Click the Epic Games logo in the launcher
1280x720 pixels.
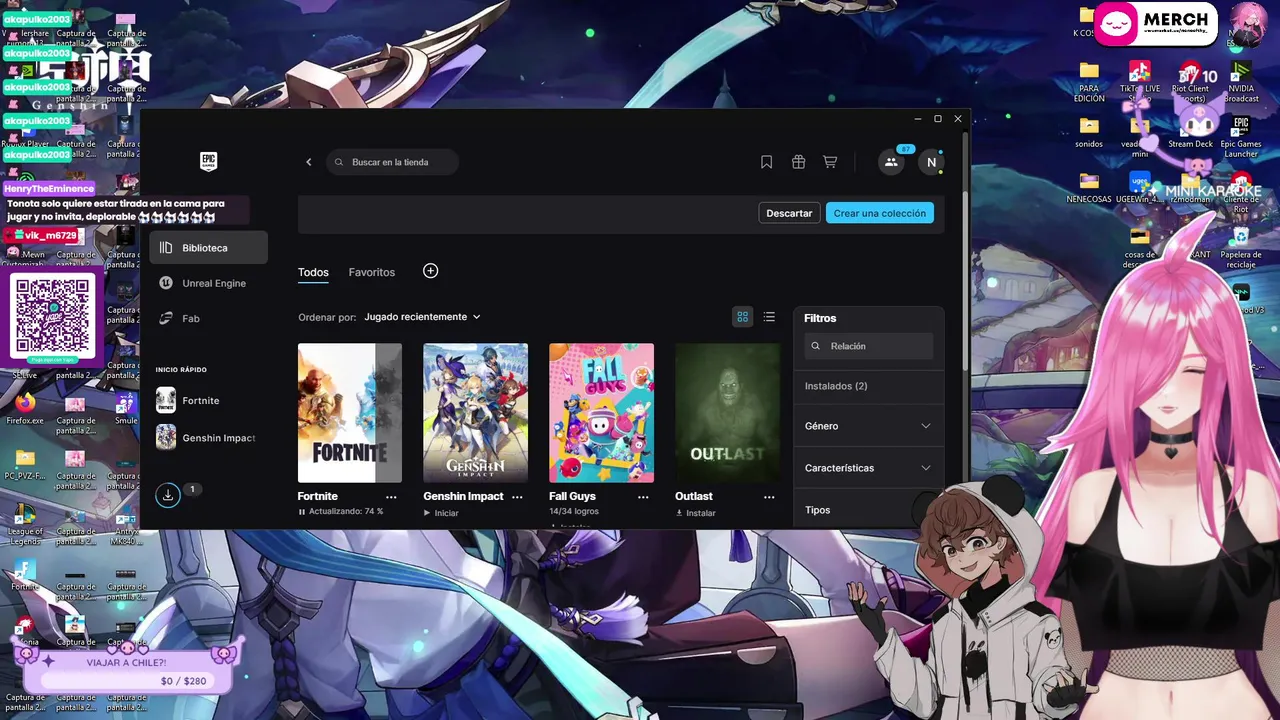tap(208, 162)
